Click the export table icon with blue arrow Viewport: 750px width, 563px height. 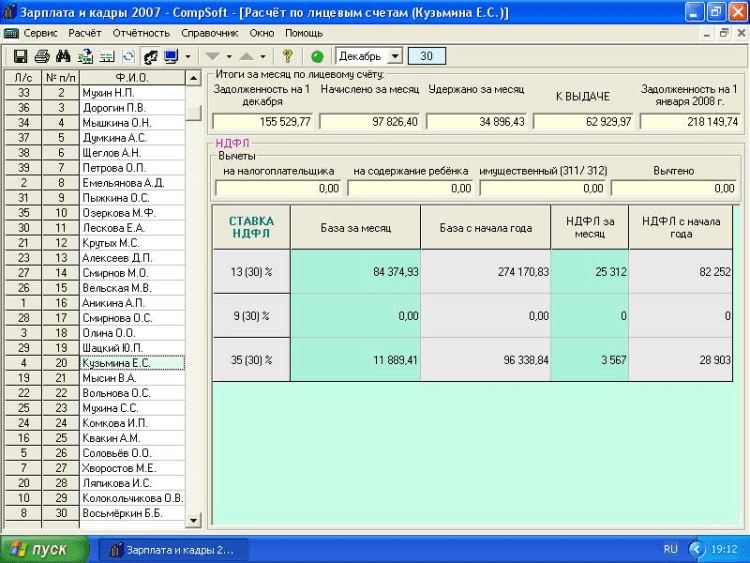click(85, 56)
